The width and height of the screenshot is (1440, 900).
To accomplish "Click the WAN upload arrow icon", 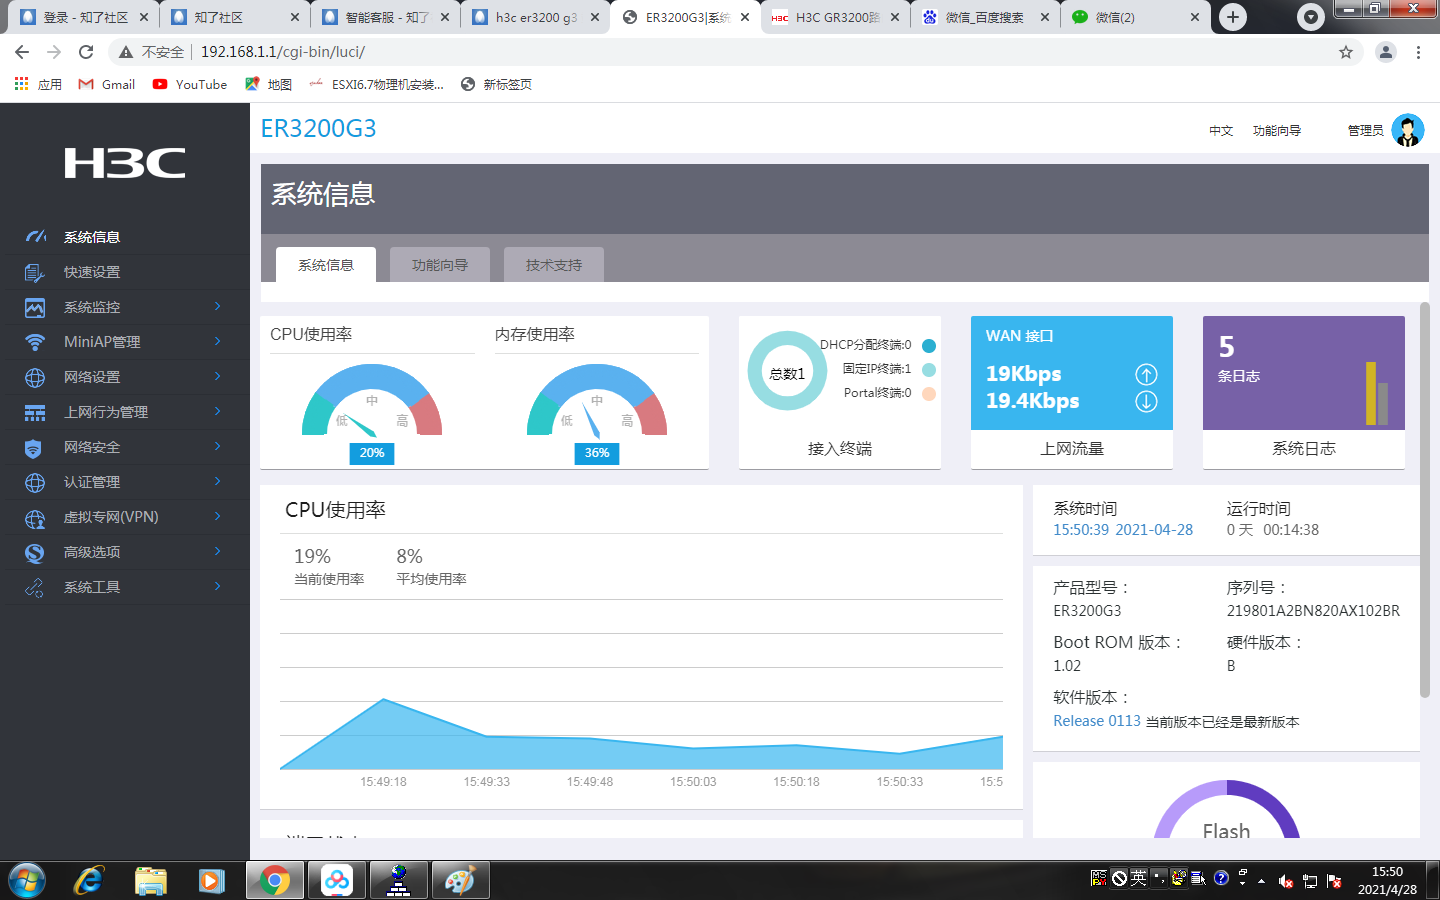I will pyautogui.click(x=1146, y=374).
